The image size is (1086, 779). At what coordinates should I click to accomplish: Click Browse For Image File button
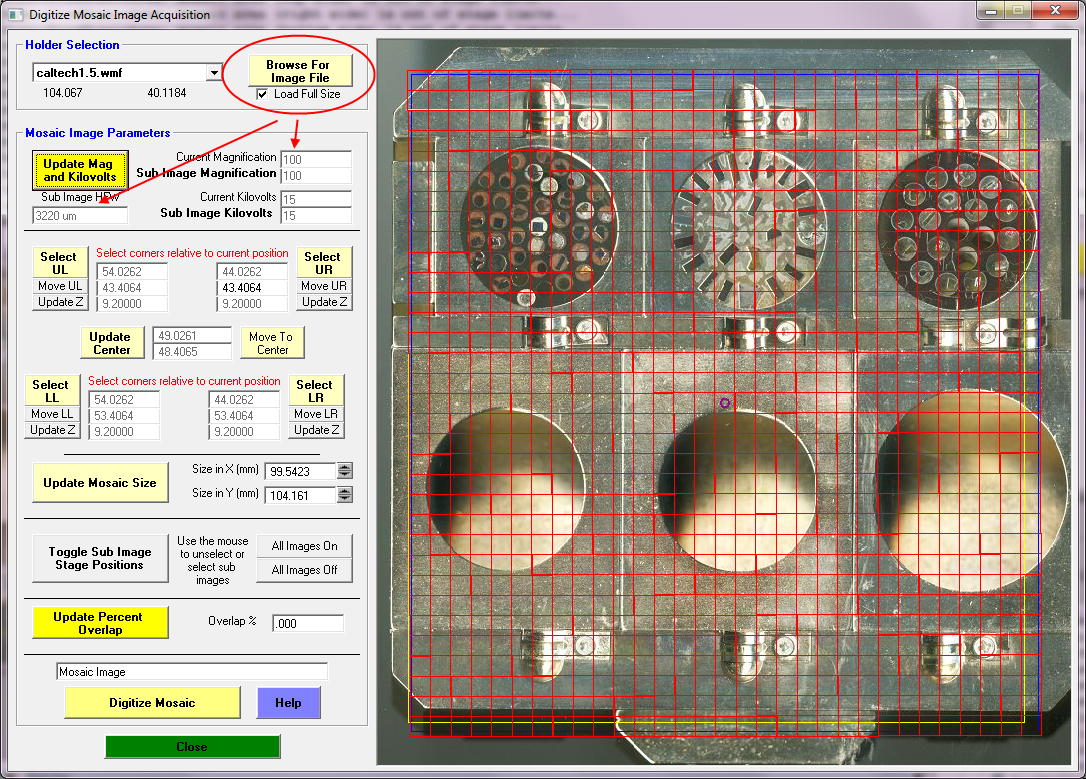click(x=300, y=70)
